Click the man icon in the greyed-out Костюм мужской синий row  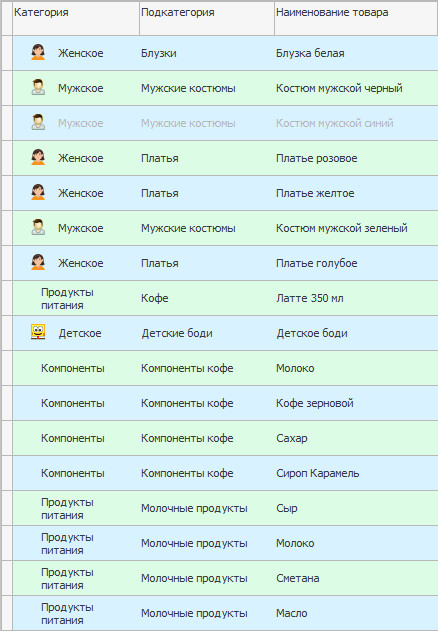[38, 122]
